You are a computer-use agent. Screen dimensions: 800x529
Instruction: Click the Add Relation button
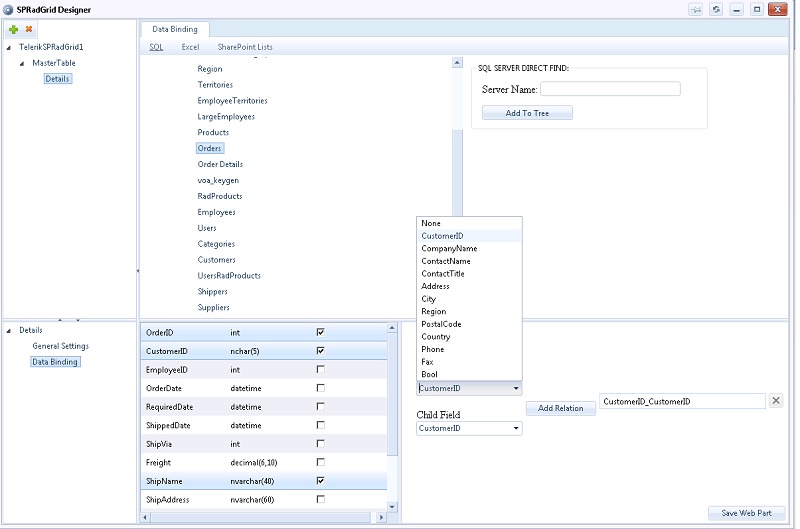560,408
